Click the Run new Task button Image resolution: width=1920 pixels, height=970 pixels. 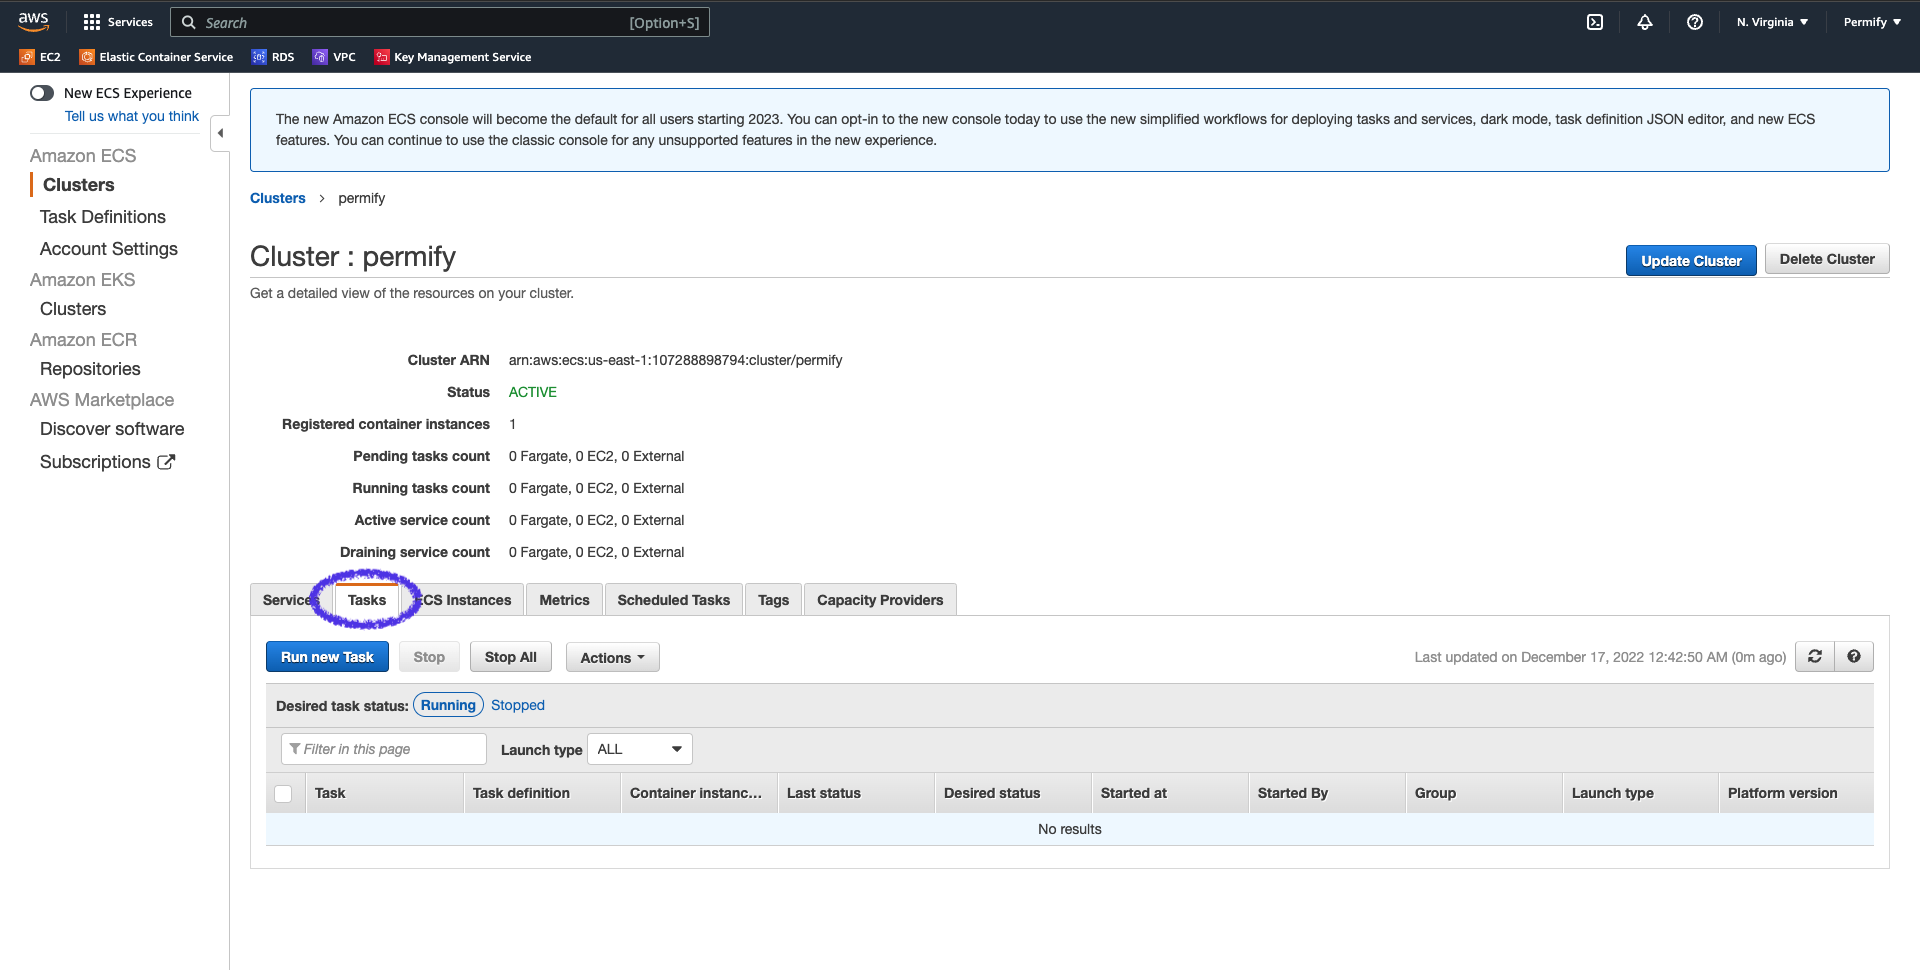click(x=327, y=657)
